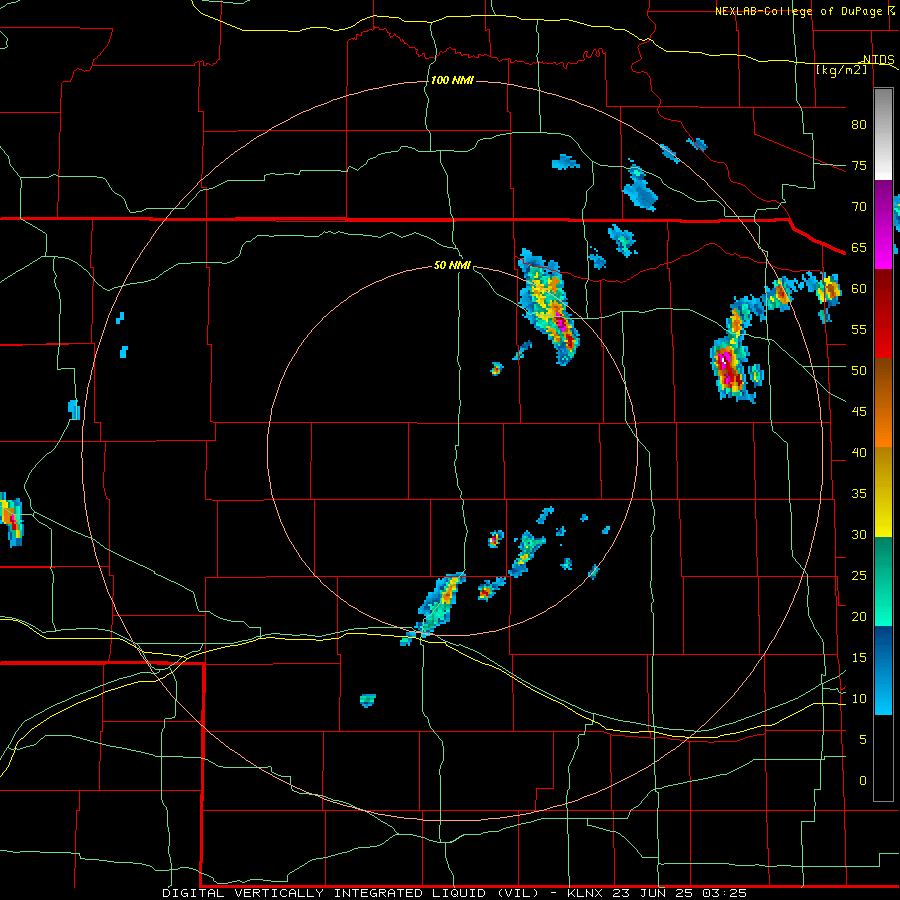Click the NTDS label above the scale

click(x=878, y=60)
